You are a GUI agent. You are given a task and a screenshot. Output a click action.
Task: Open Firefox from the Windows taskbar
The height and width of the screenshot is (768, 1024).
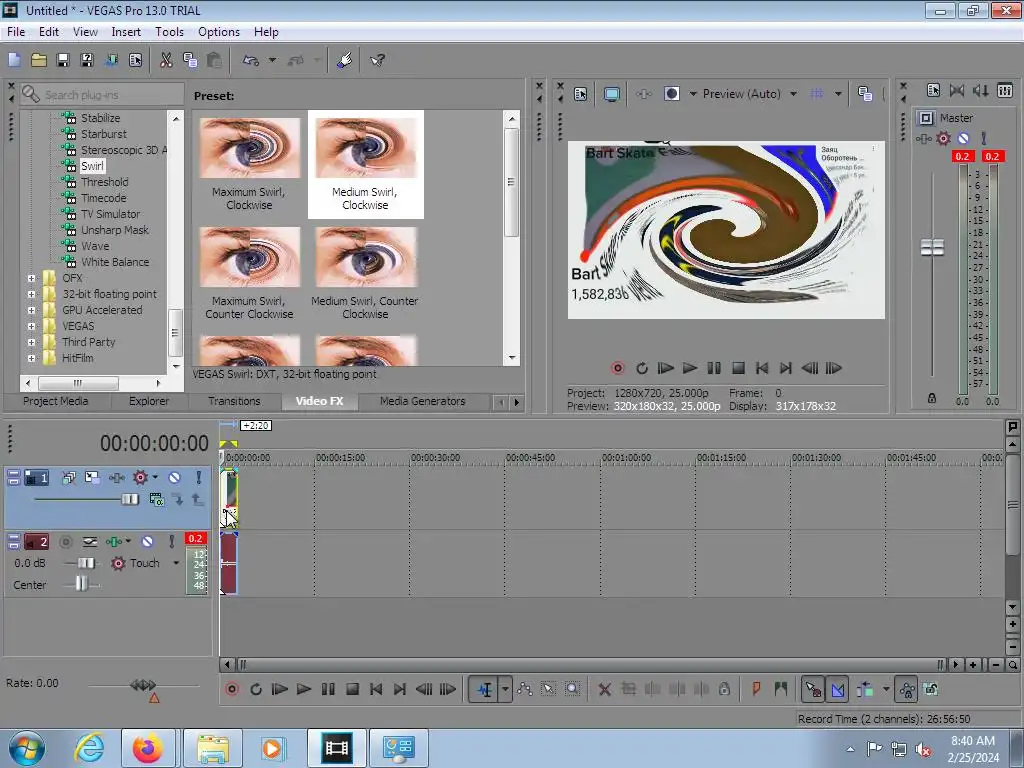coord(148,748)
